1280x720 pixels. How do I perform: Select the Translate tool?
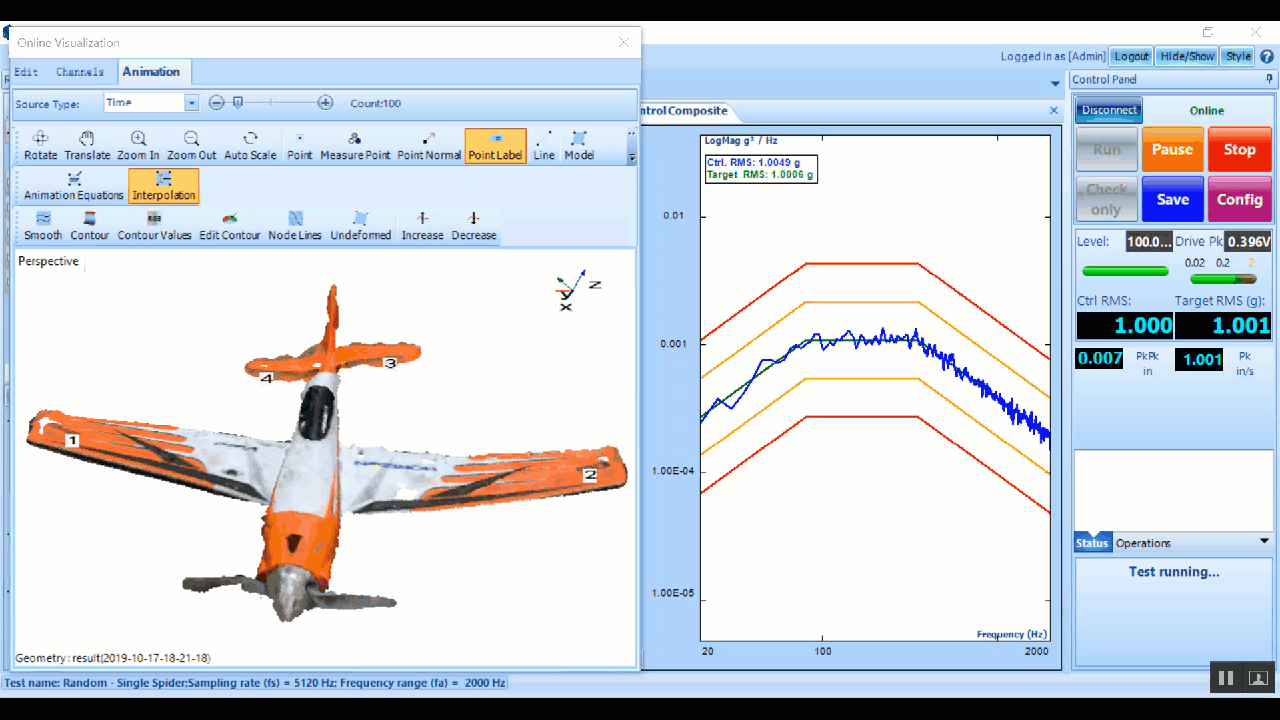click(88, 145)
